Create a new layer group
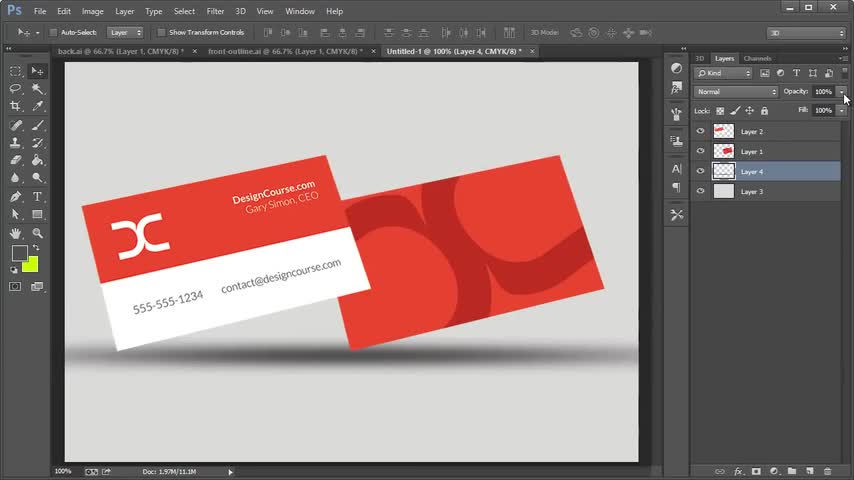This screenshot has height=480, width=854. click(792, 471)
